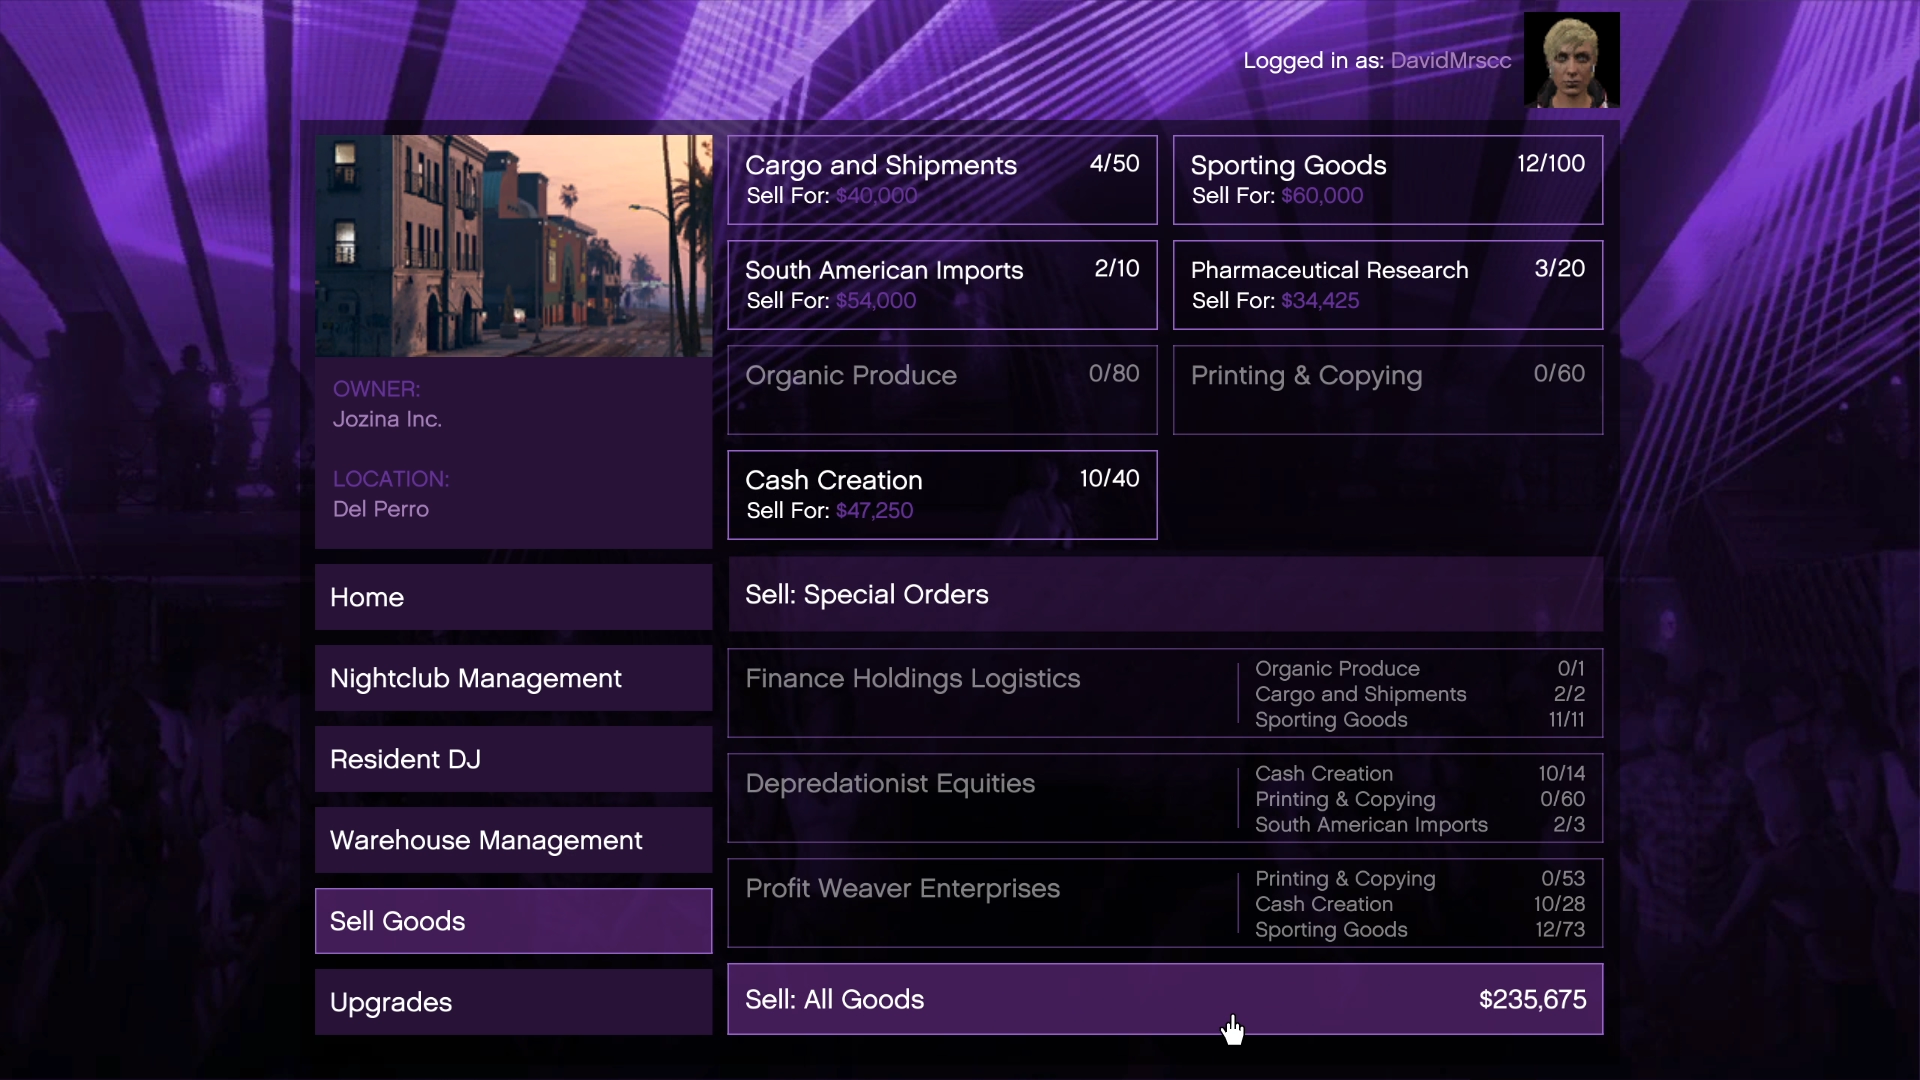Viewport: 1920px width, 1080px height.
Task: Go to Resident DJ page
Action: click(x=513, y=759)
